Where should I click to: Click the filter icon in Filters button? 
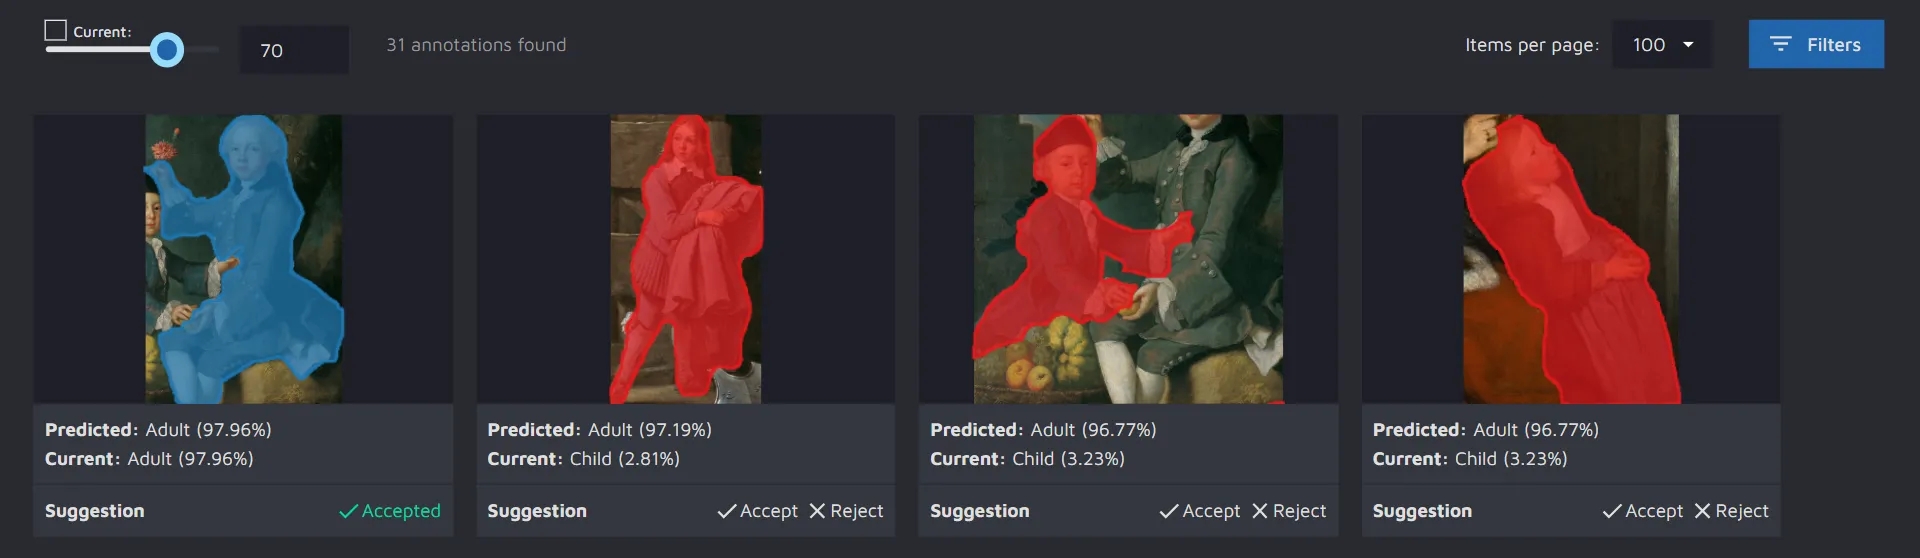click(1780, 44)
